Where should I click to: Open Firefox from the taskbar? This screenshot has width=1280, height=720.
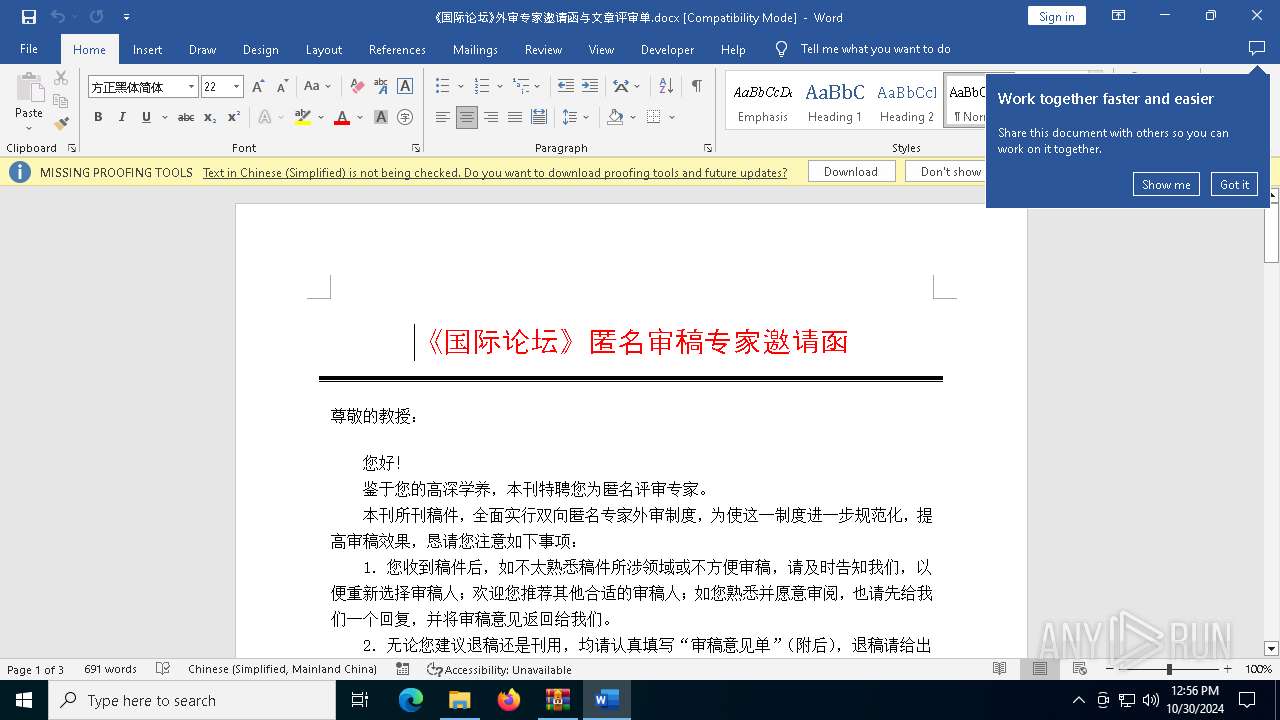509,700
